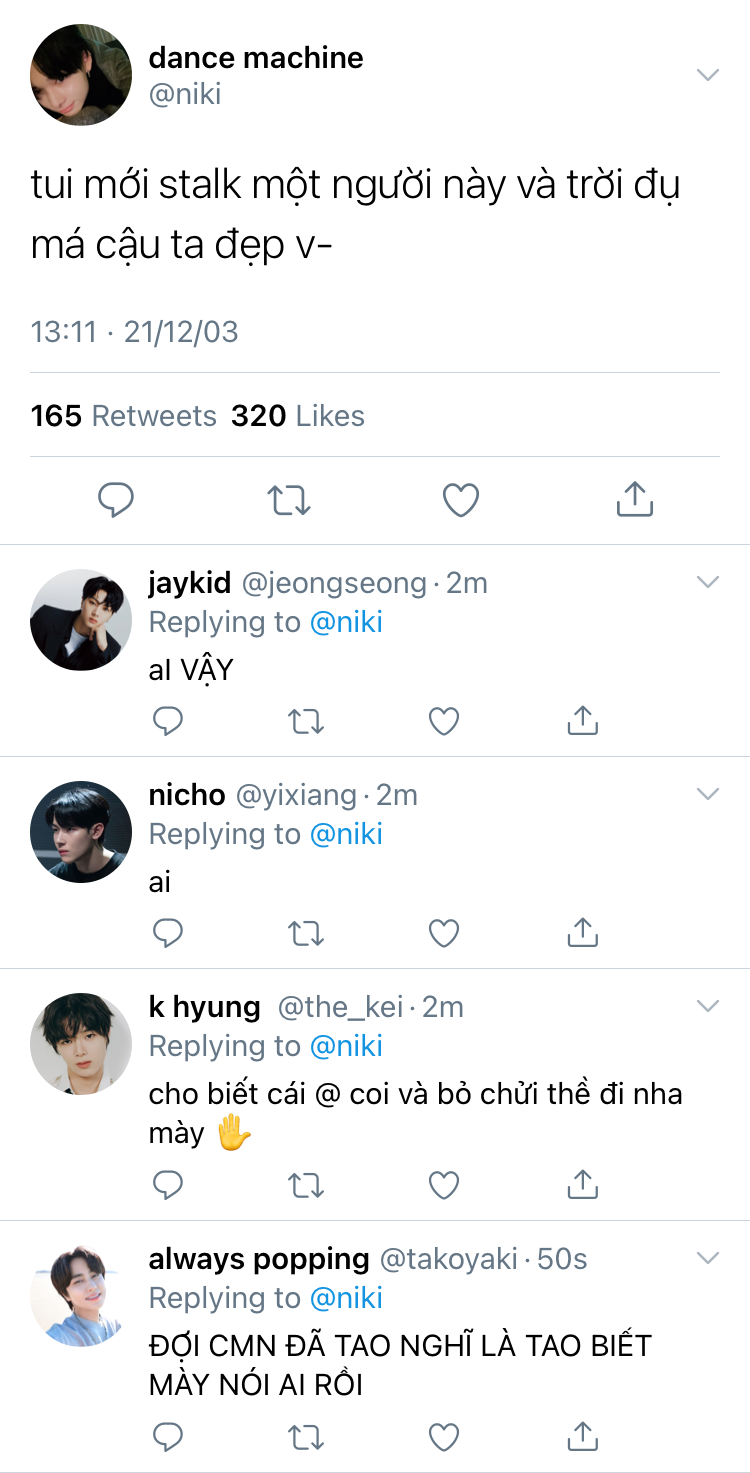Viewport: 750px width, 1473px height.
Task: Retweet the always popping reply
Action: coord(305,1436)
